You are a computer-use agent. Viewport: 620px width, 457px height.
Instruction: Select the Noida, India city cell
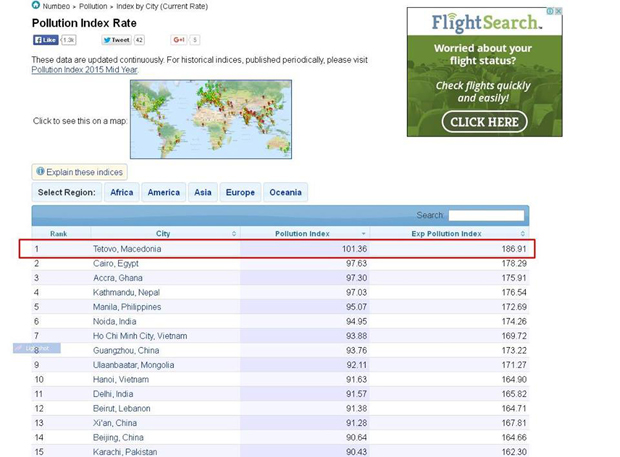click(114, 321)
